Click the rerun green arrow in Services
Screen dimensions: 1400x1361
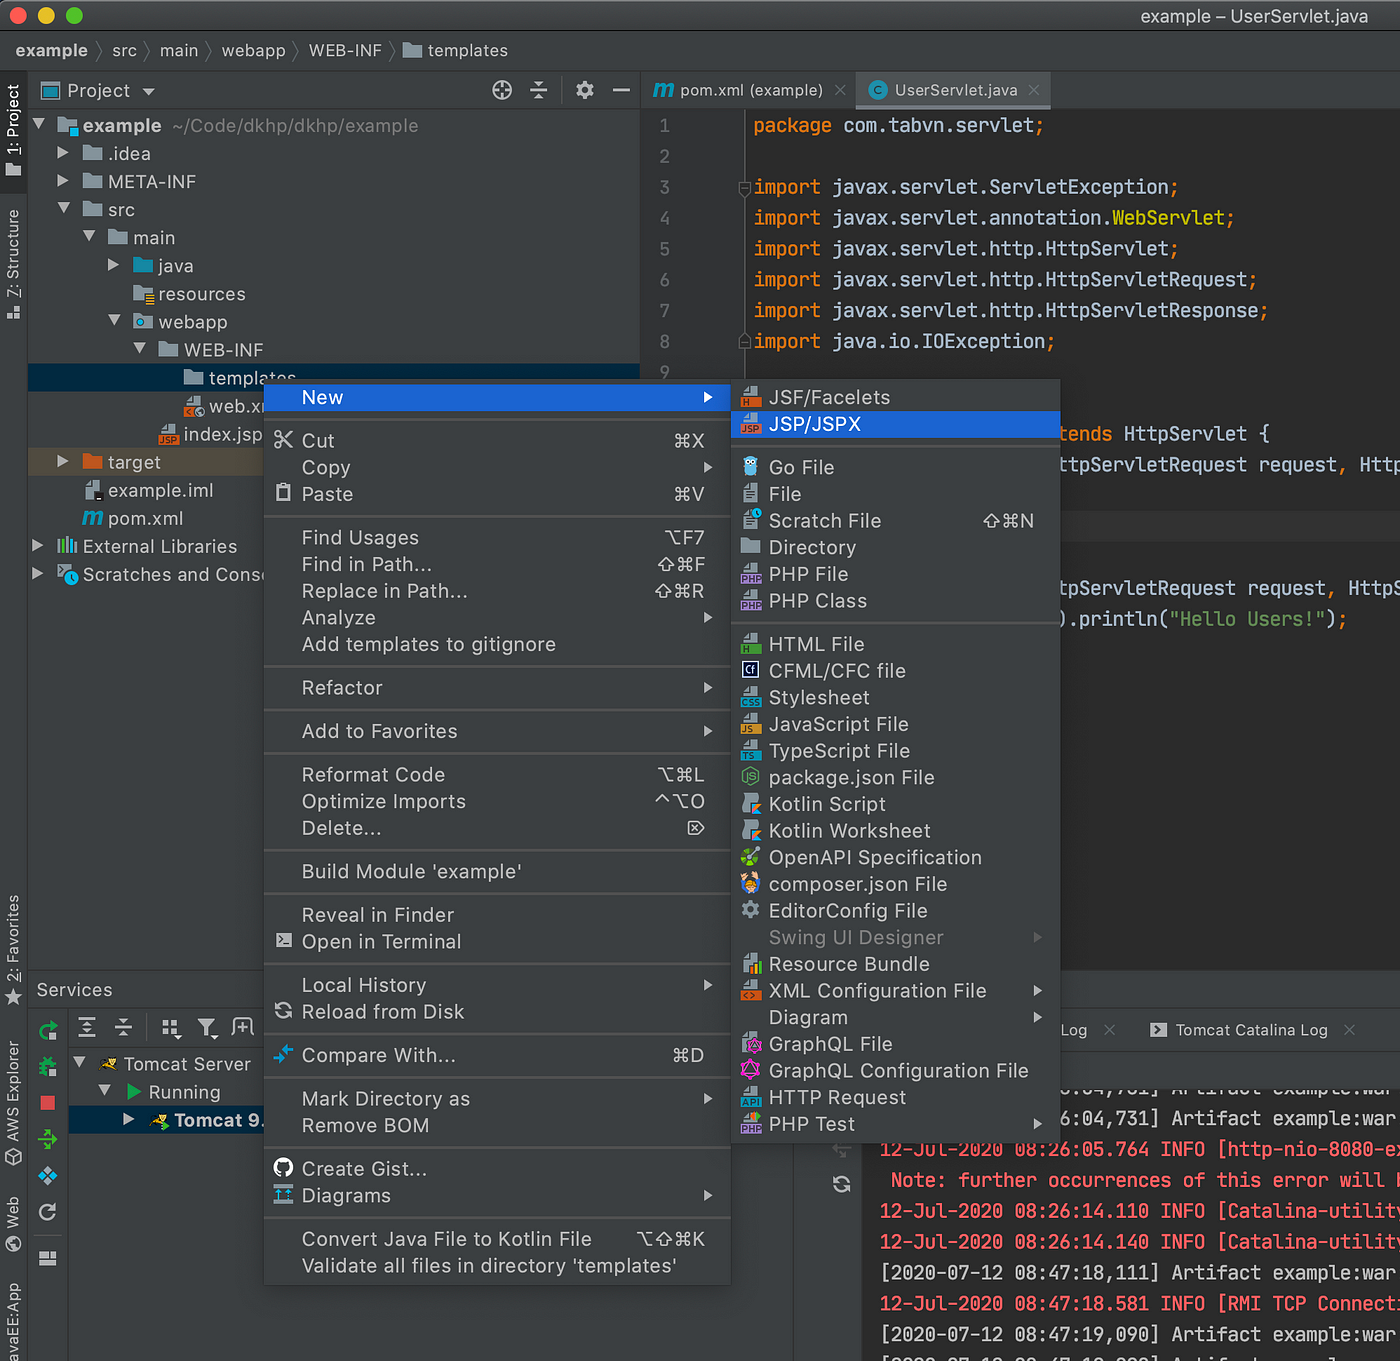point(48,1030)
